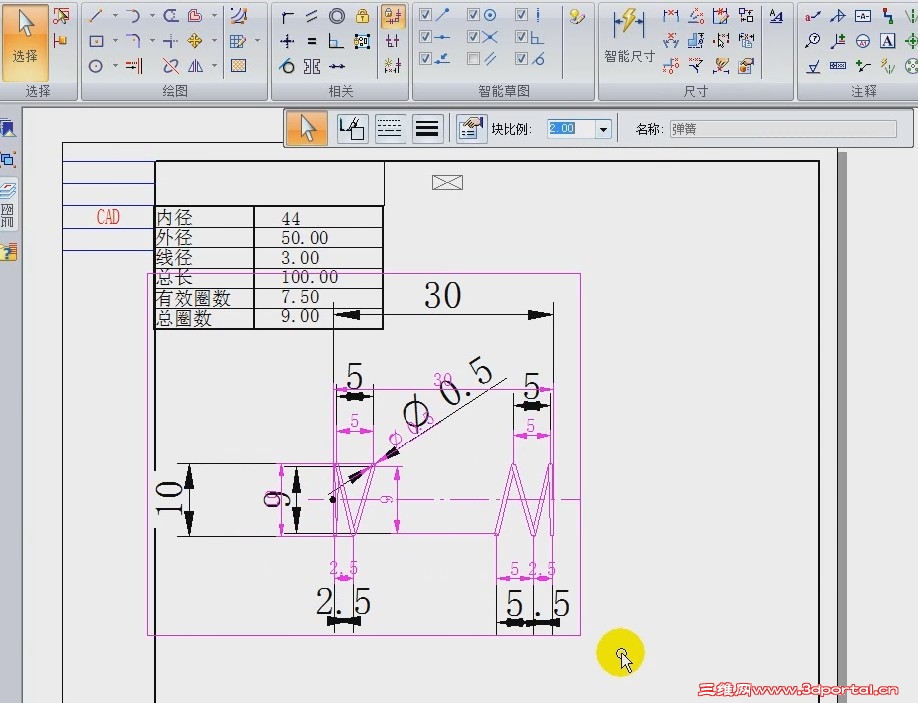The image size is (918, 703).
Task: Click the 名称 field containing 弹簧
Action: coord(783,129)
